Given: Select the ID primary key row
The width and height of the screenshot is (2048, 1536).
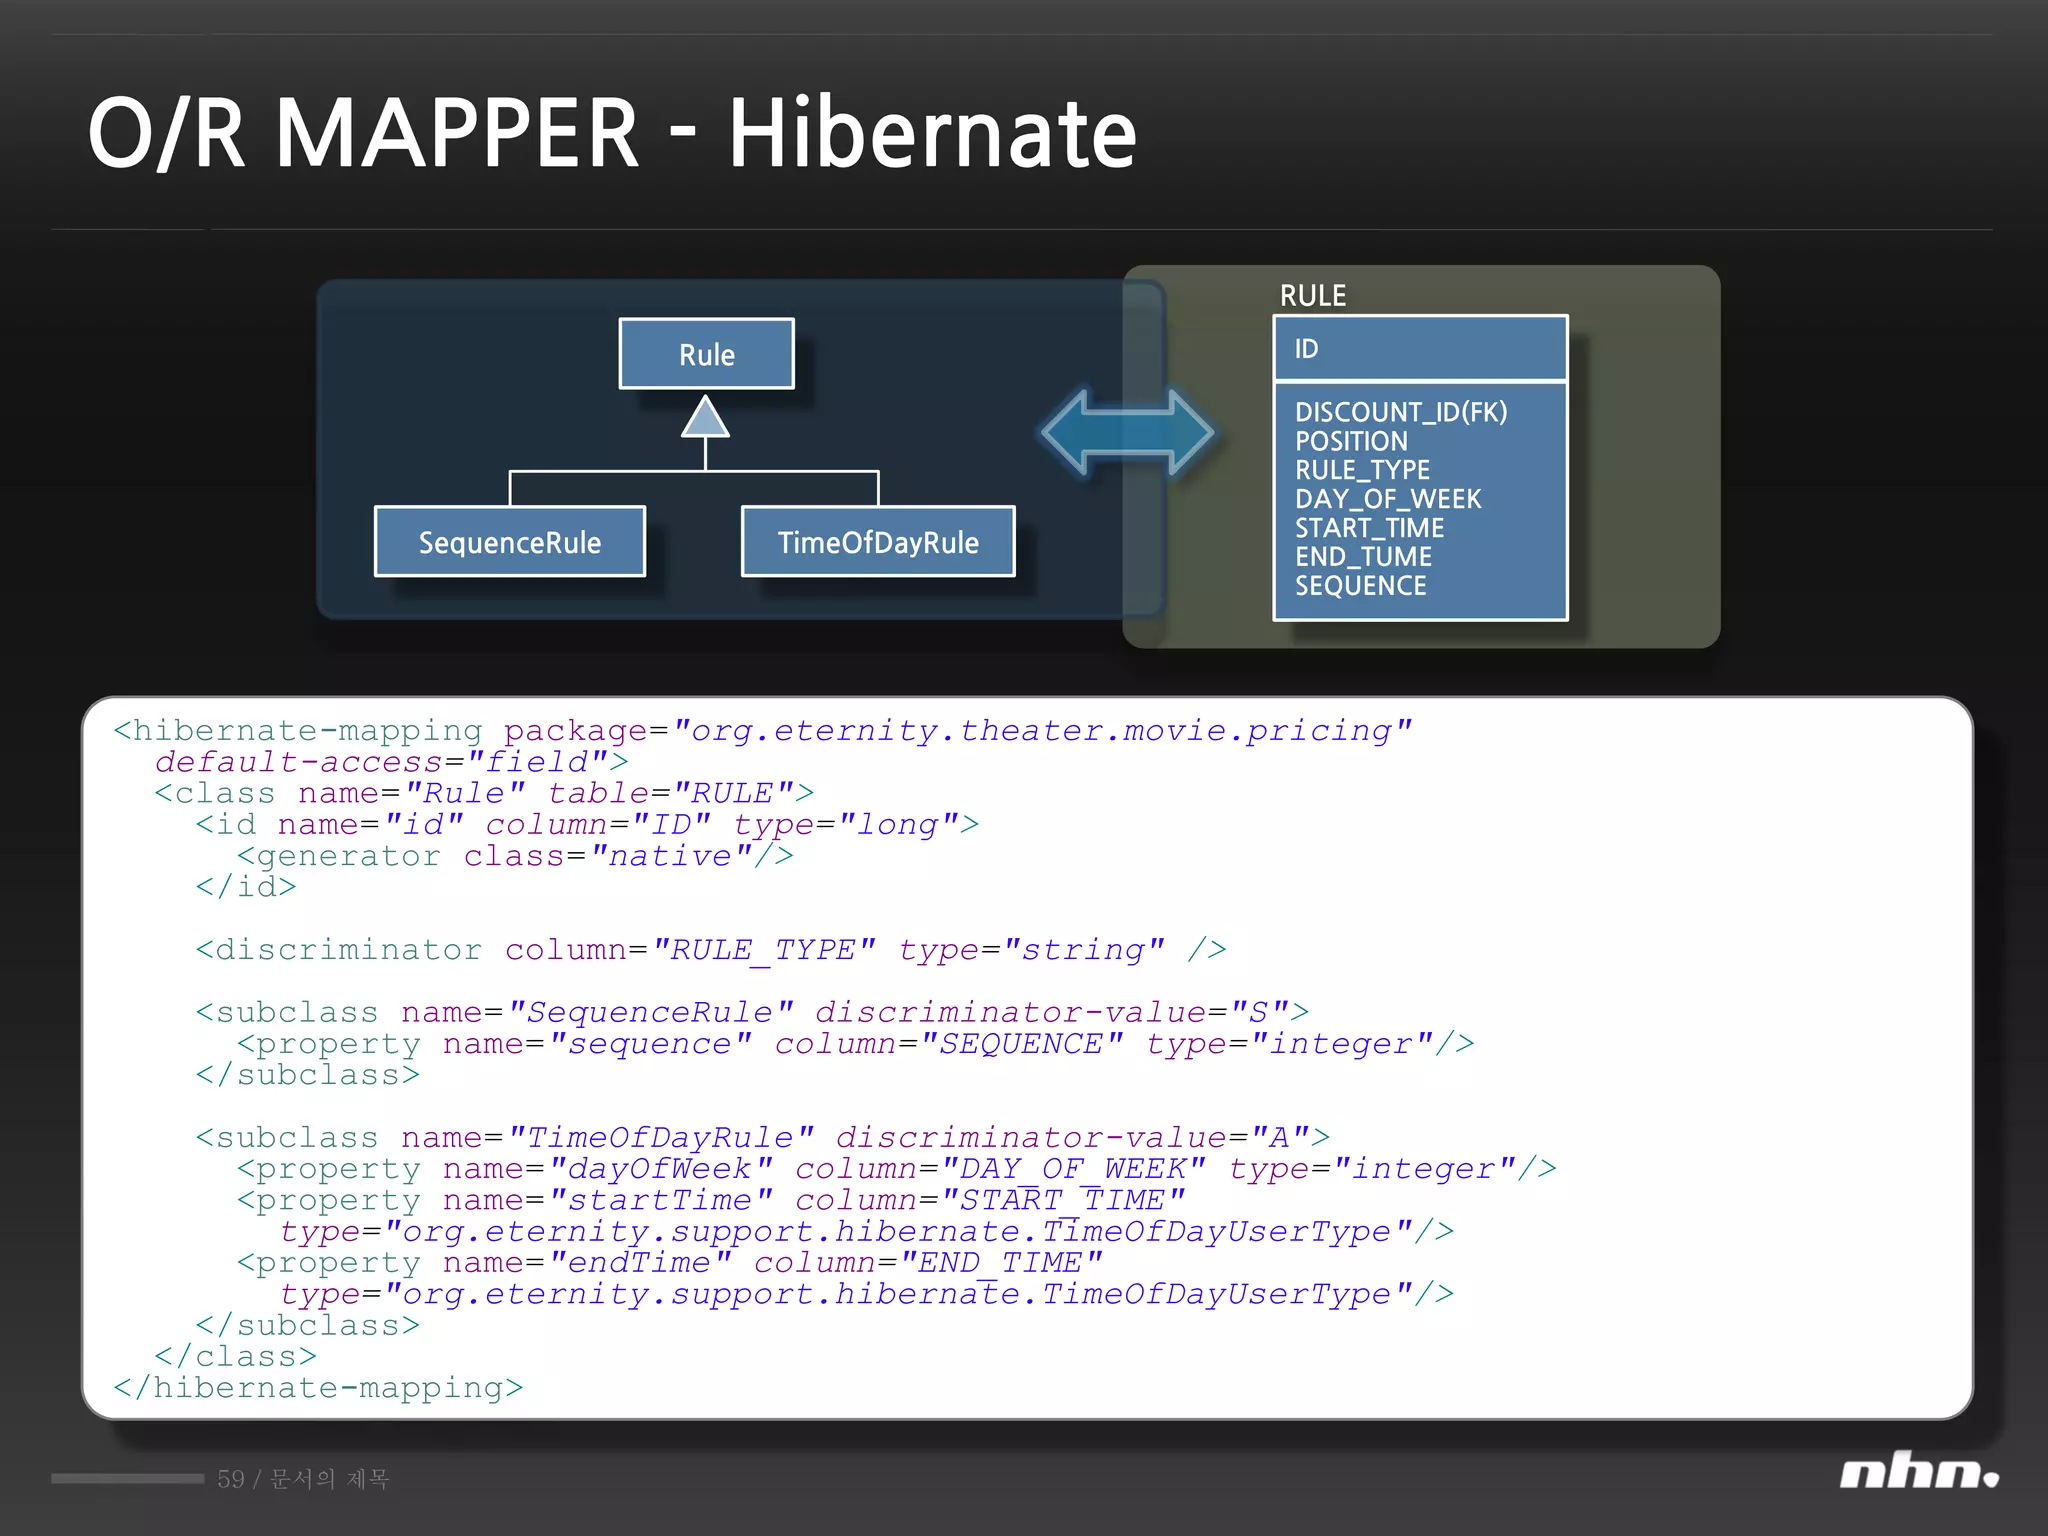Looking at the screenshot, I should coord(1420,348).
